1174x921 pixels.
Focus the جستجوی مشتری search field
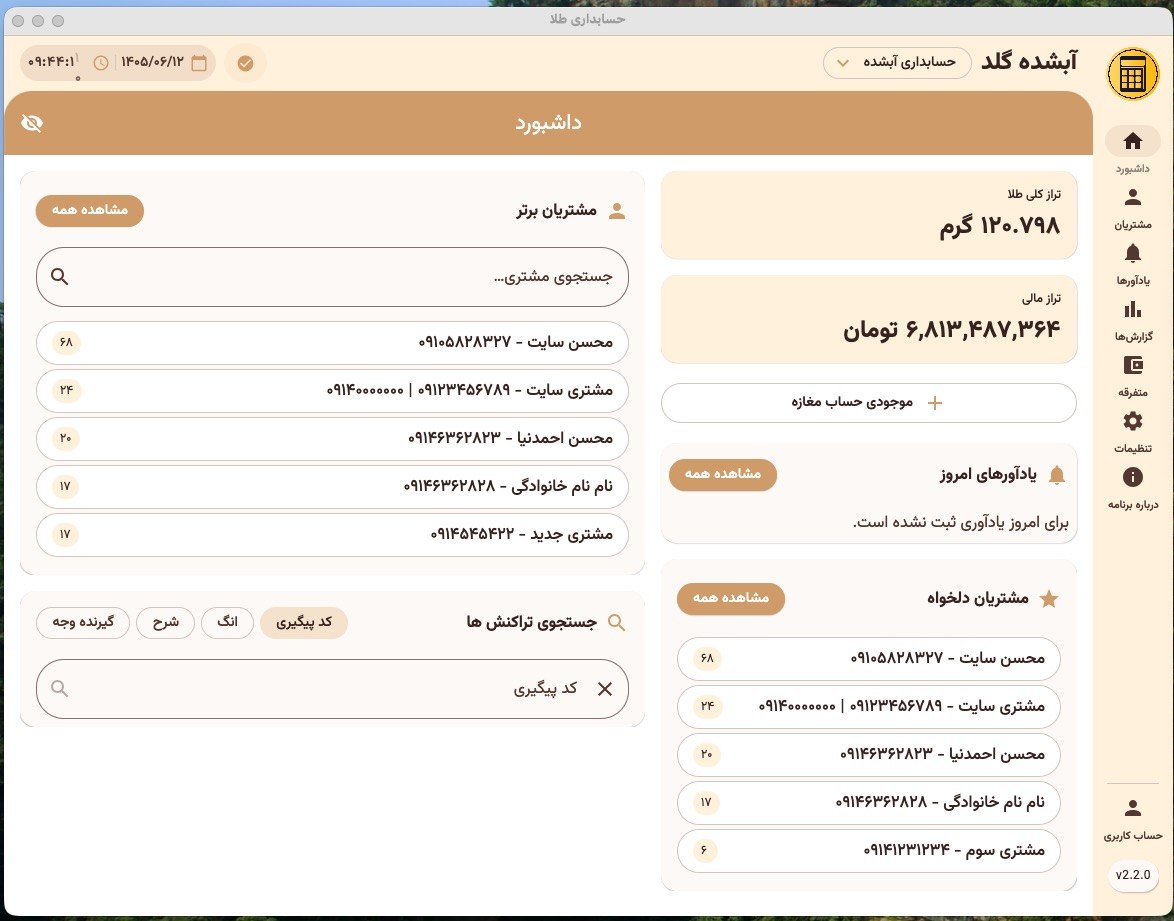click(x=332, y=277)
